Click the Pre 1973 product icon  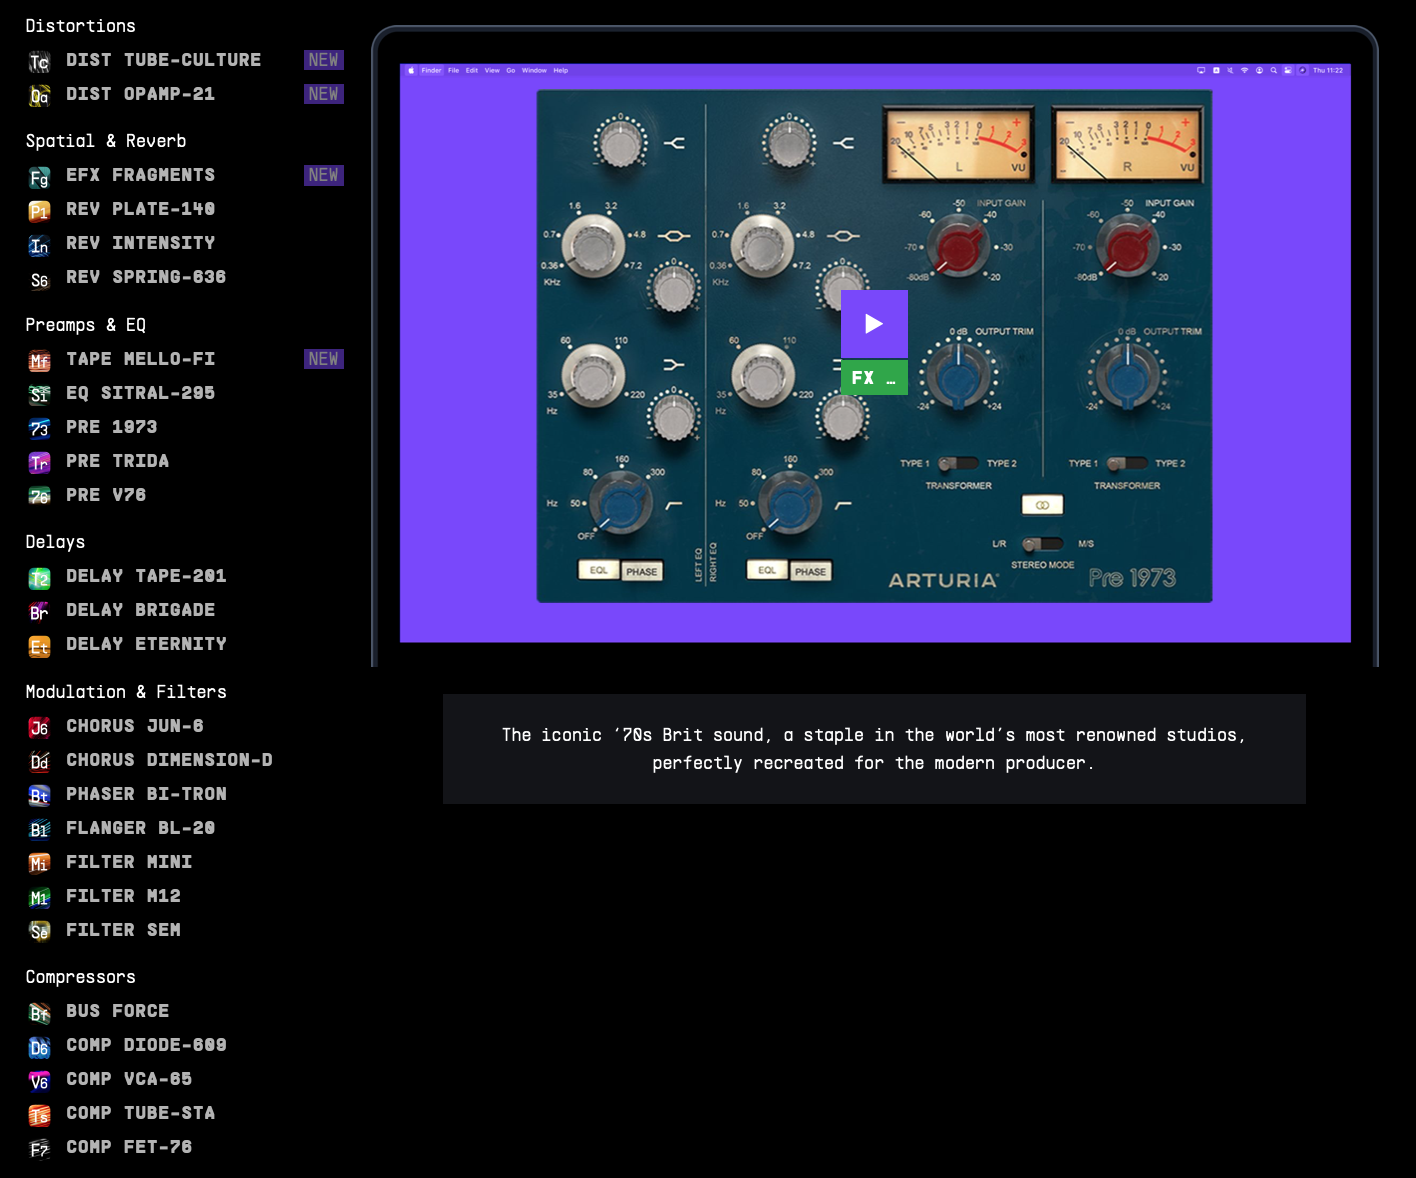pos(39,429)
